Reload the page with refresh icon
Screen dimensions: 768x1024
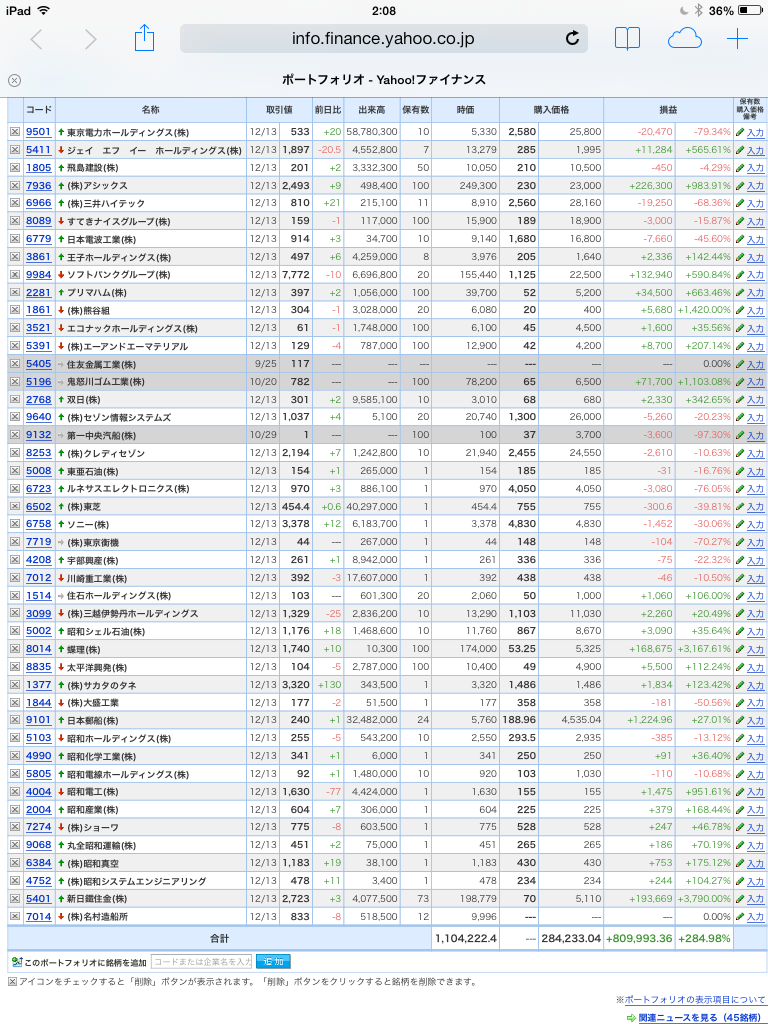(x=572, y=39)
